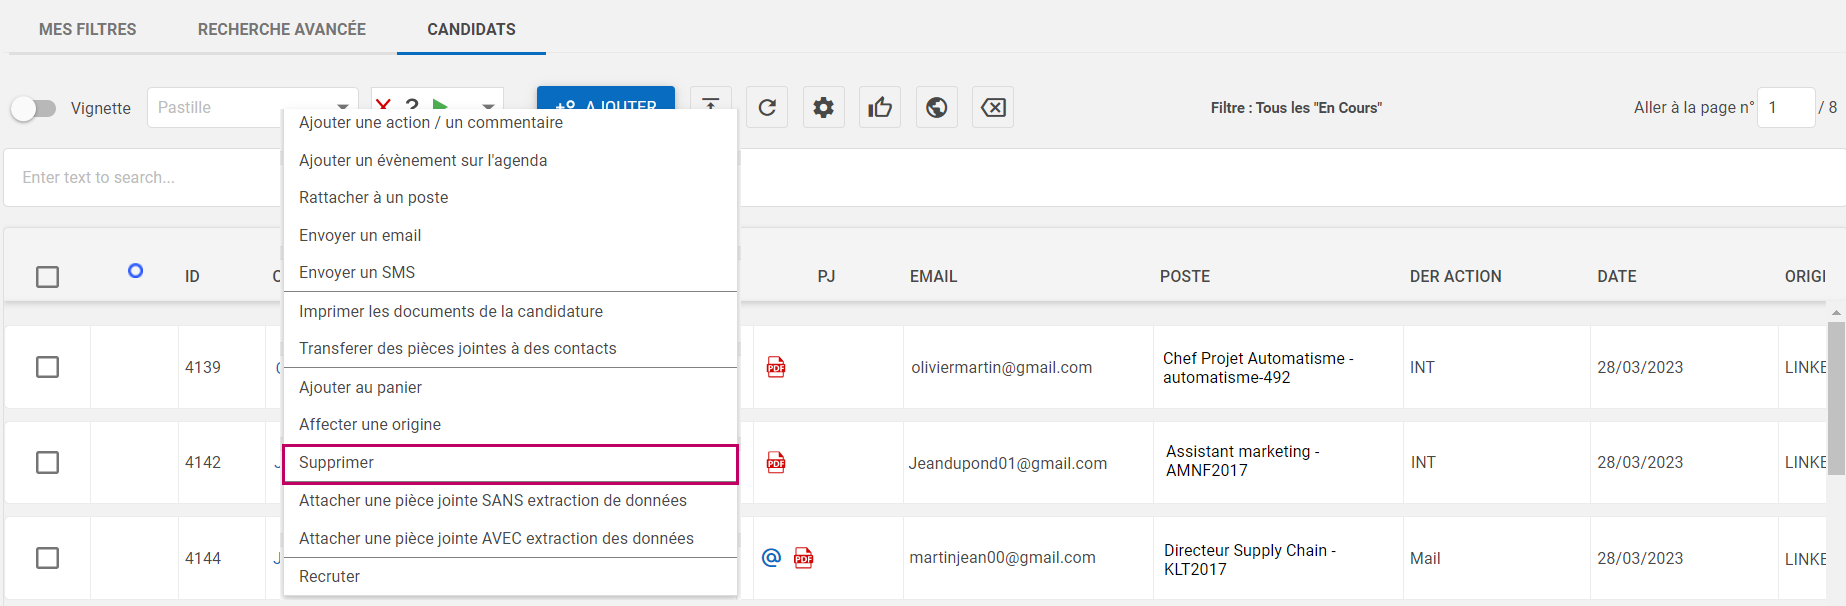Choose Supprimer from the actions menu
Image resolution: width=1846 pixels, height=606 pixels.
510,463
